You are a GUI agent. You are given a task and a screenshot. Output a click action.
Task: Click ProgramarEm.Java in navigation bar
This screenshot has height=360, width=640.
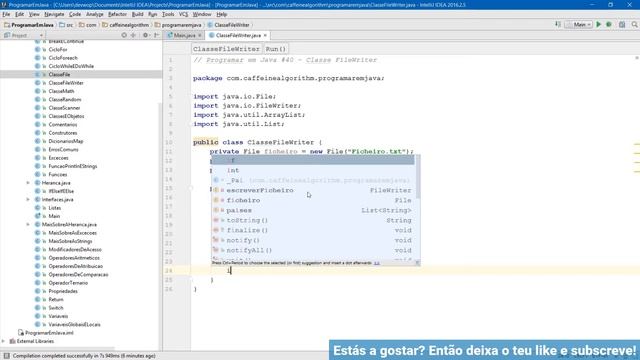(29, 25)
